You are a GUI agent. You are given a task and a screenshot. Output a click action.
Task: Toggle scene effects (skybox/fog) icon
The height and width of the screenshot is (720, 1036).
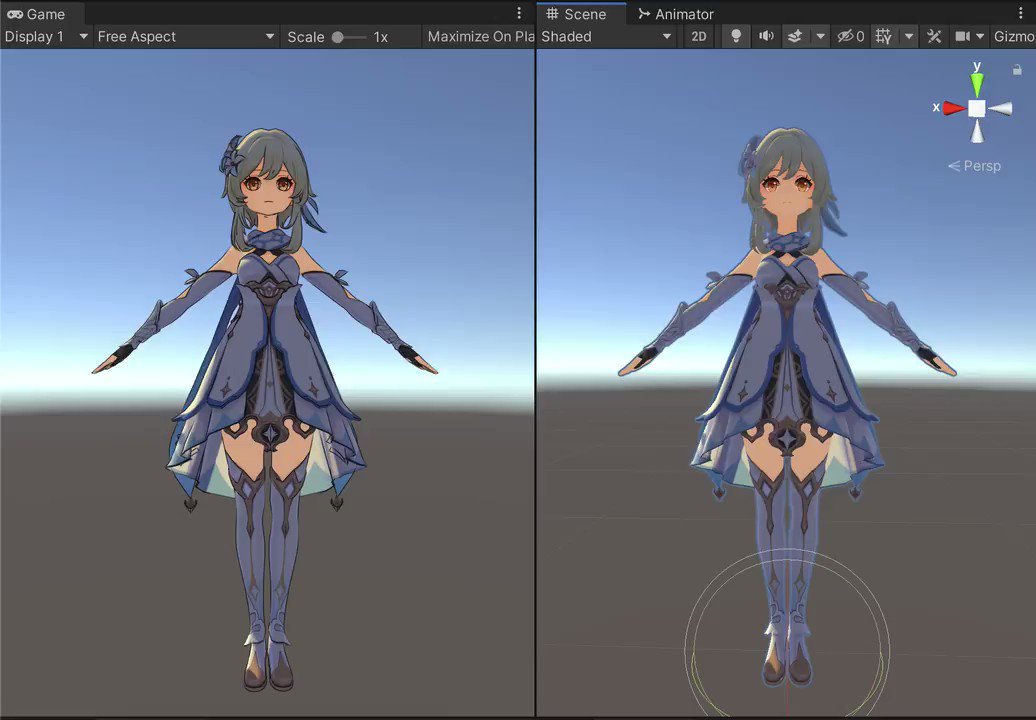click(x=796, y=37)
